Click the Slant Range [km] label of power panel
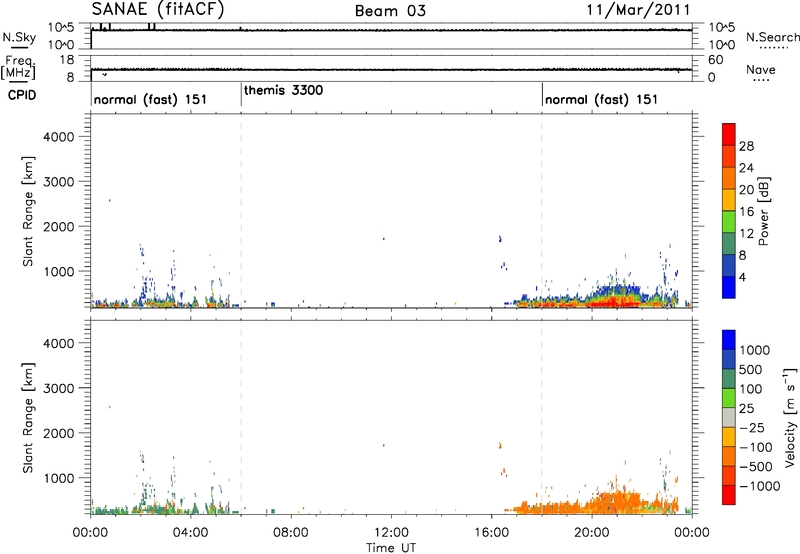Screen dimensions: 800x554 pyautogui.click(x=28, y=211)
